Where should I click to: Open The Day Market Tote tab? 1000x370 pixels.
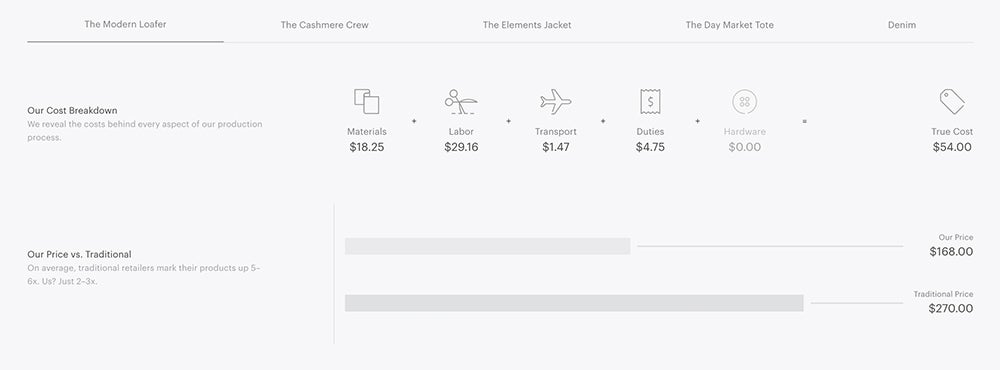pos(730,25)
